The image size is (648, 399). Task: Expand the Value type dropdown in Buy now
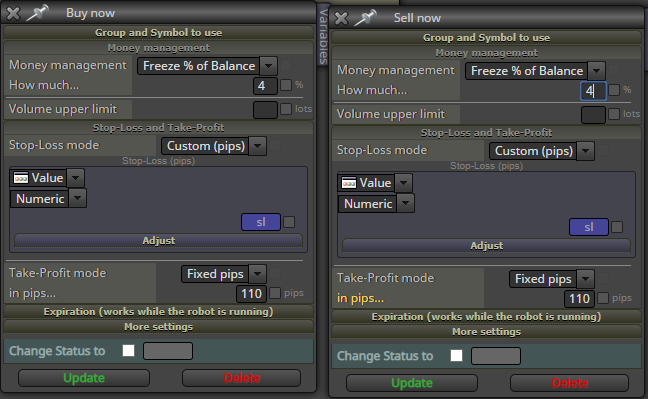75,178
